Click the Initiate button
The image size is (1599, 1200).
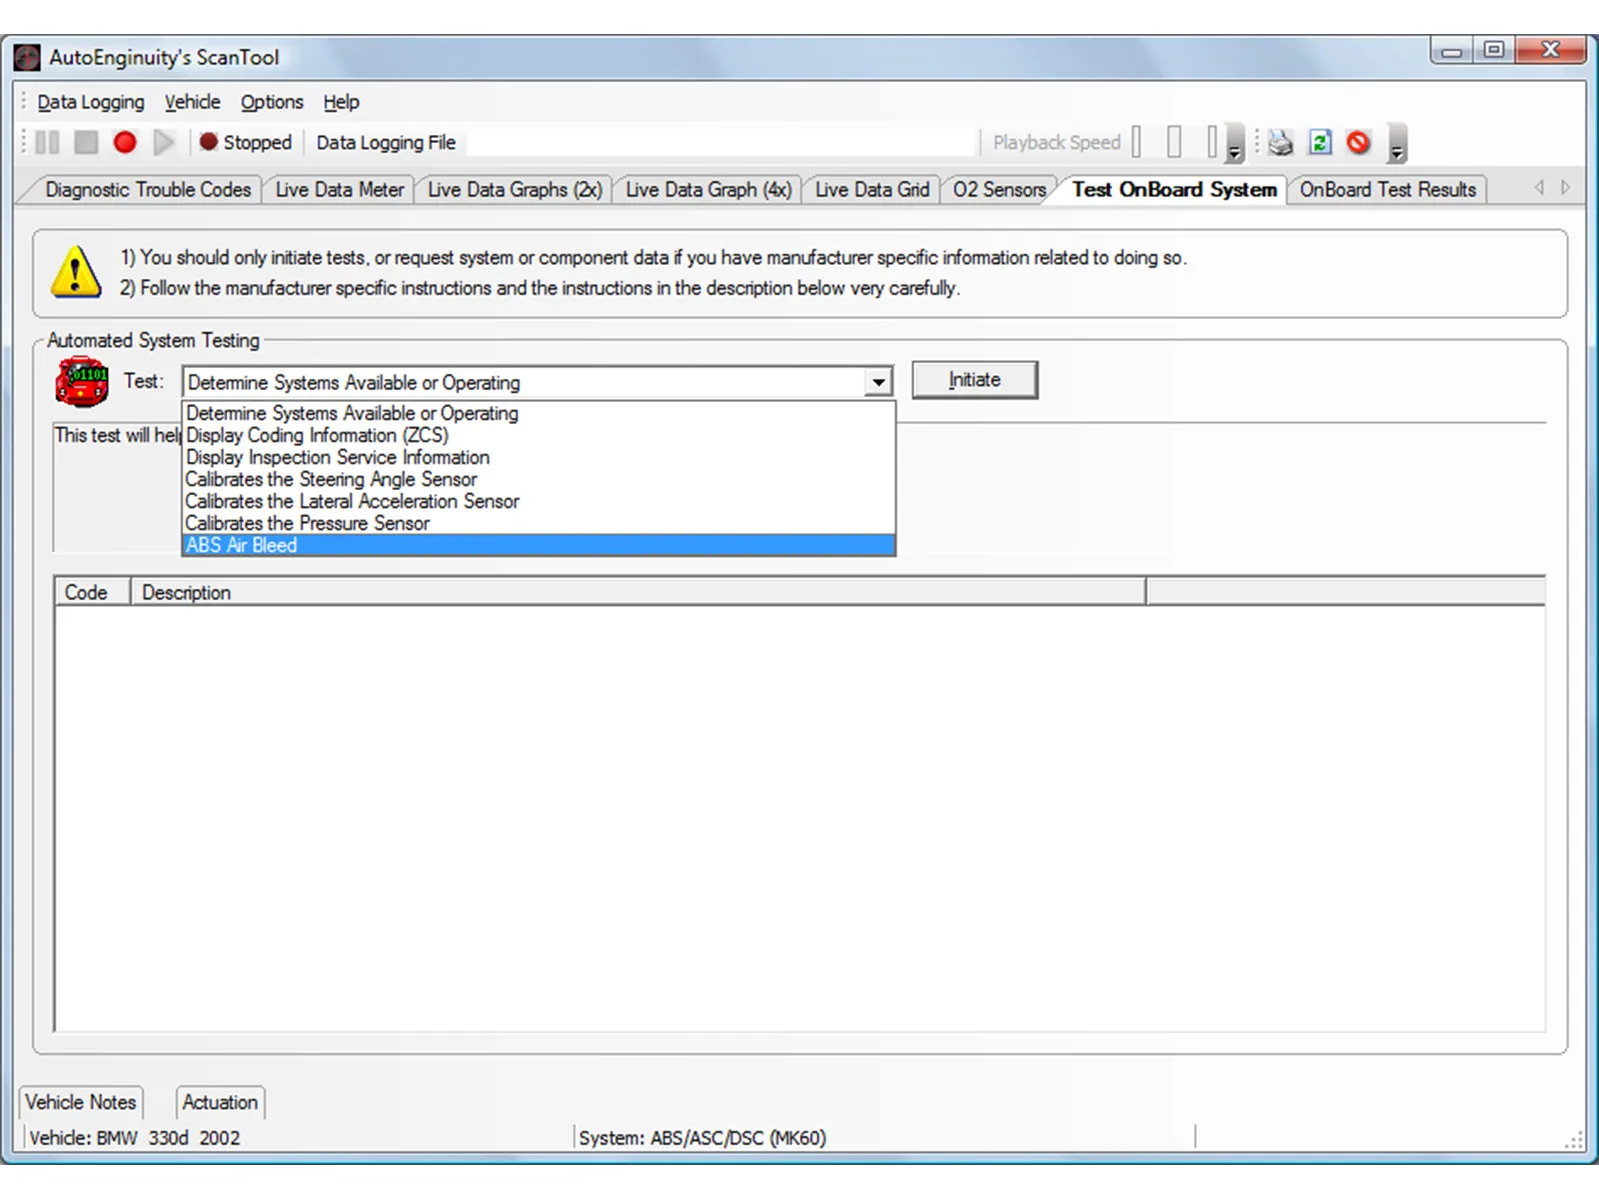pyautogui.click(x=975, y=380)
